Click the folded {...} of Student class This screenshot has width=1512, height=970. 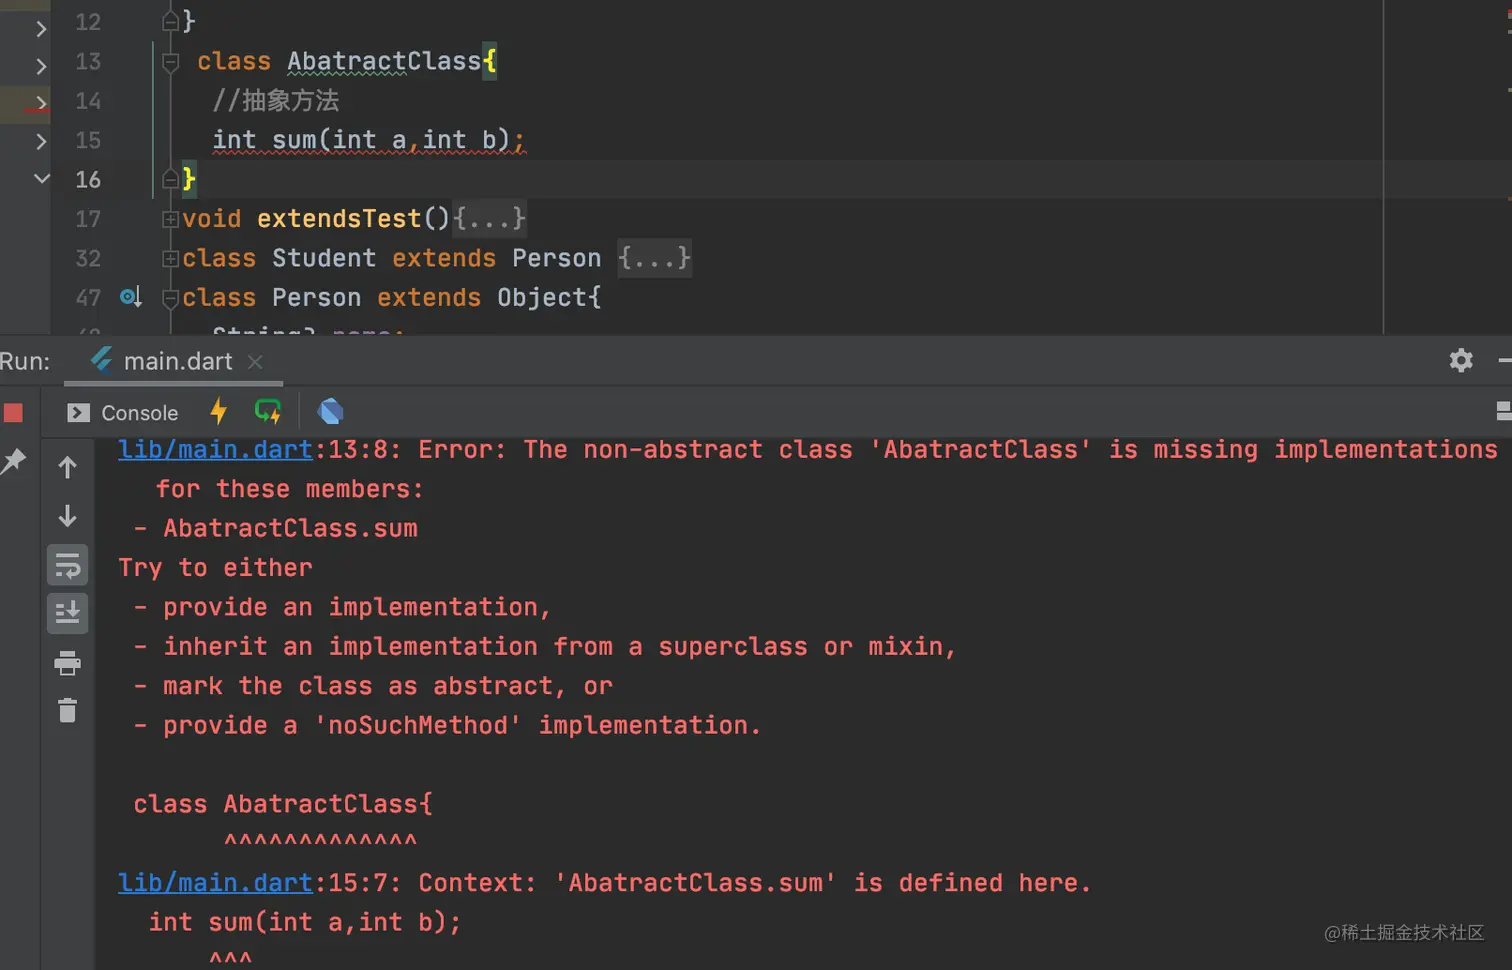tap(654, 258)
